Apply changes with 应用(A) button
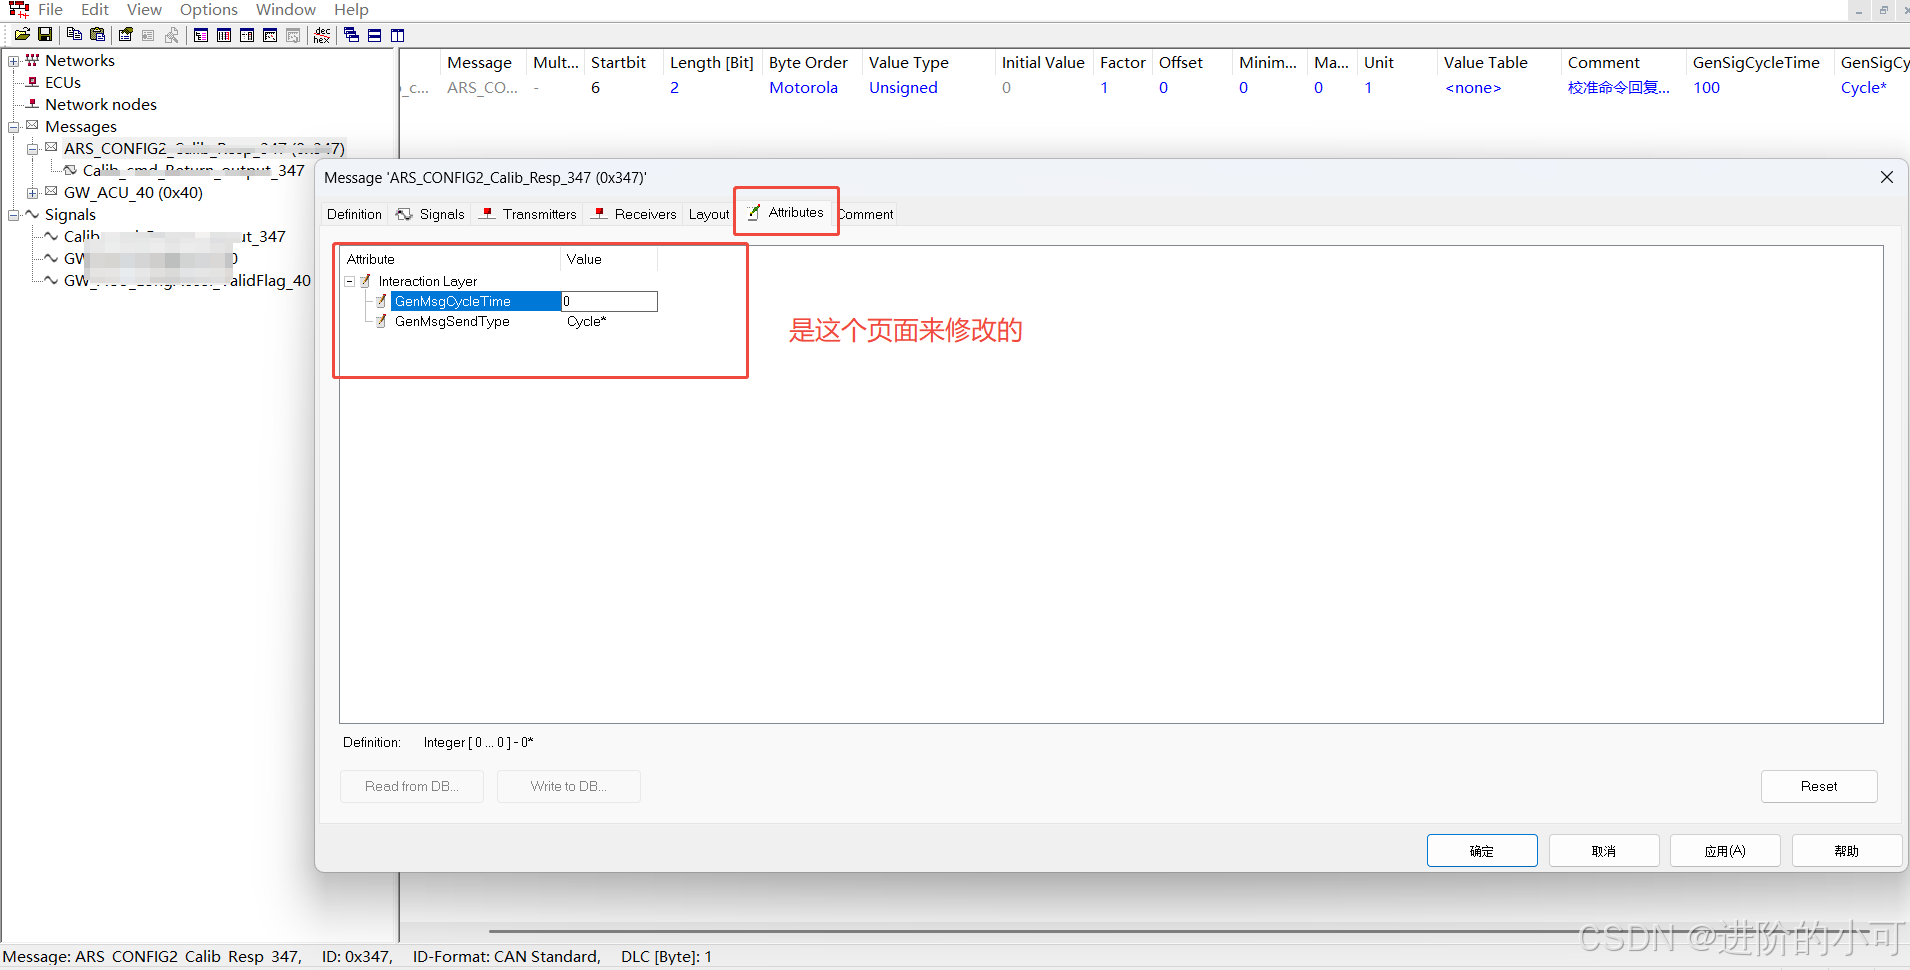1910x970 pixels. click(1725, 851)
